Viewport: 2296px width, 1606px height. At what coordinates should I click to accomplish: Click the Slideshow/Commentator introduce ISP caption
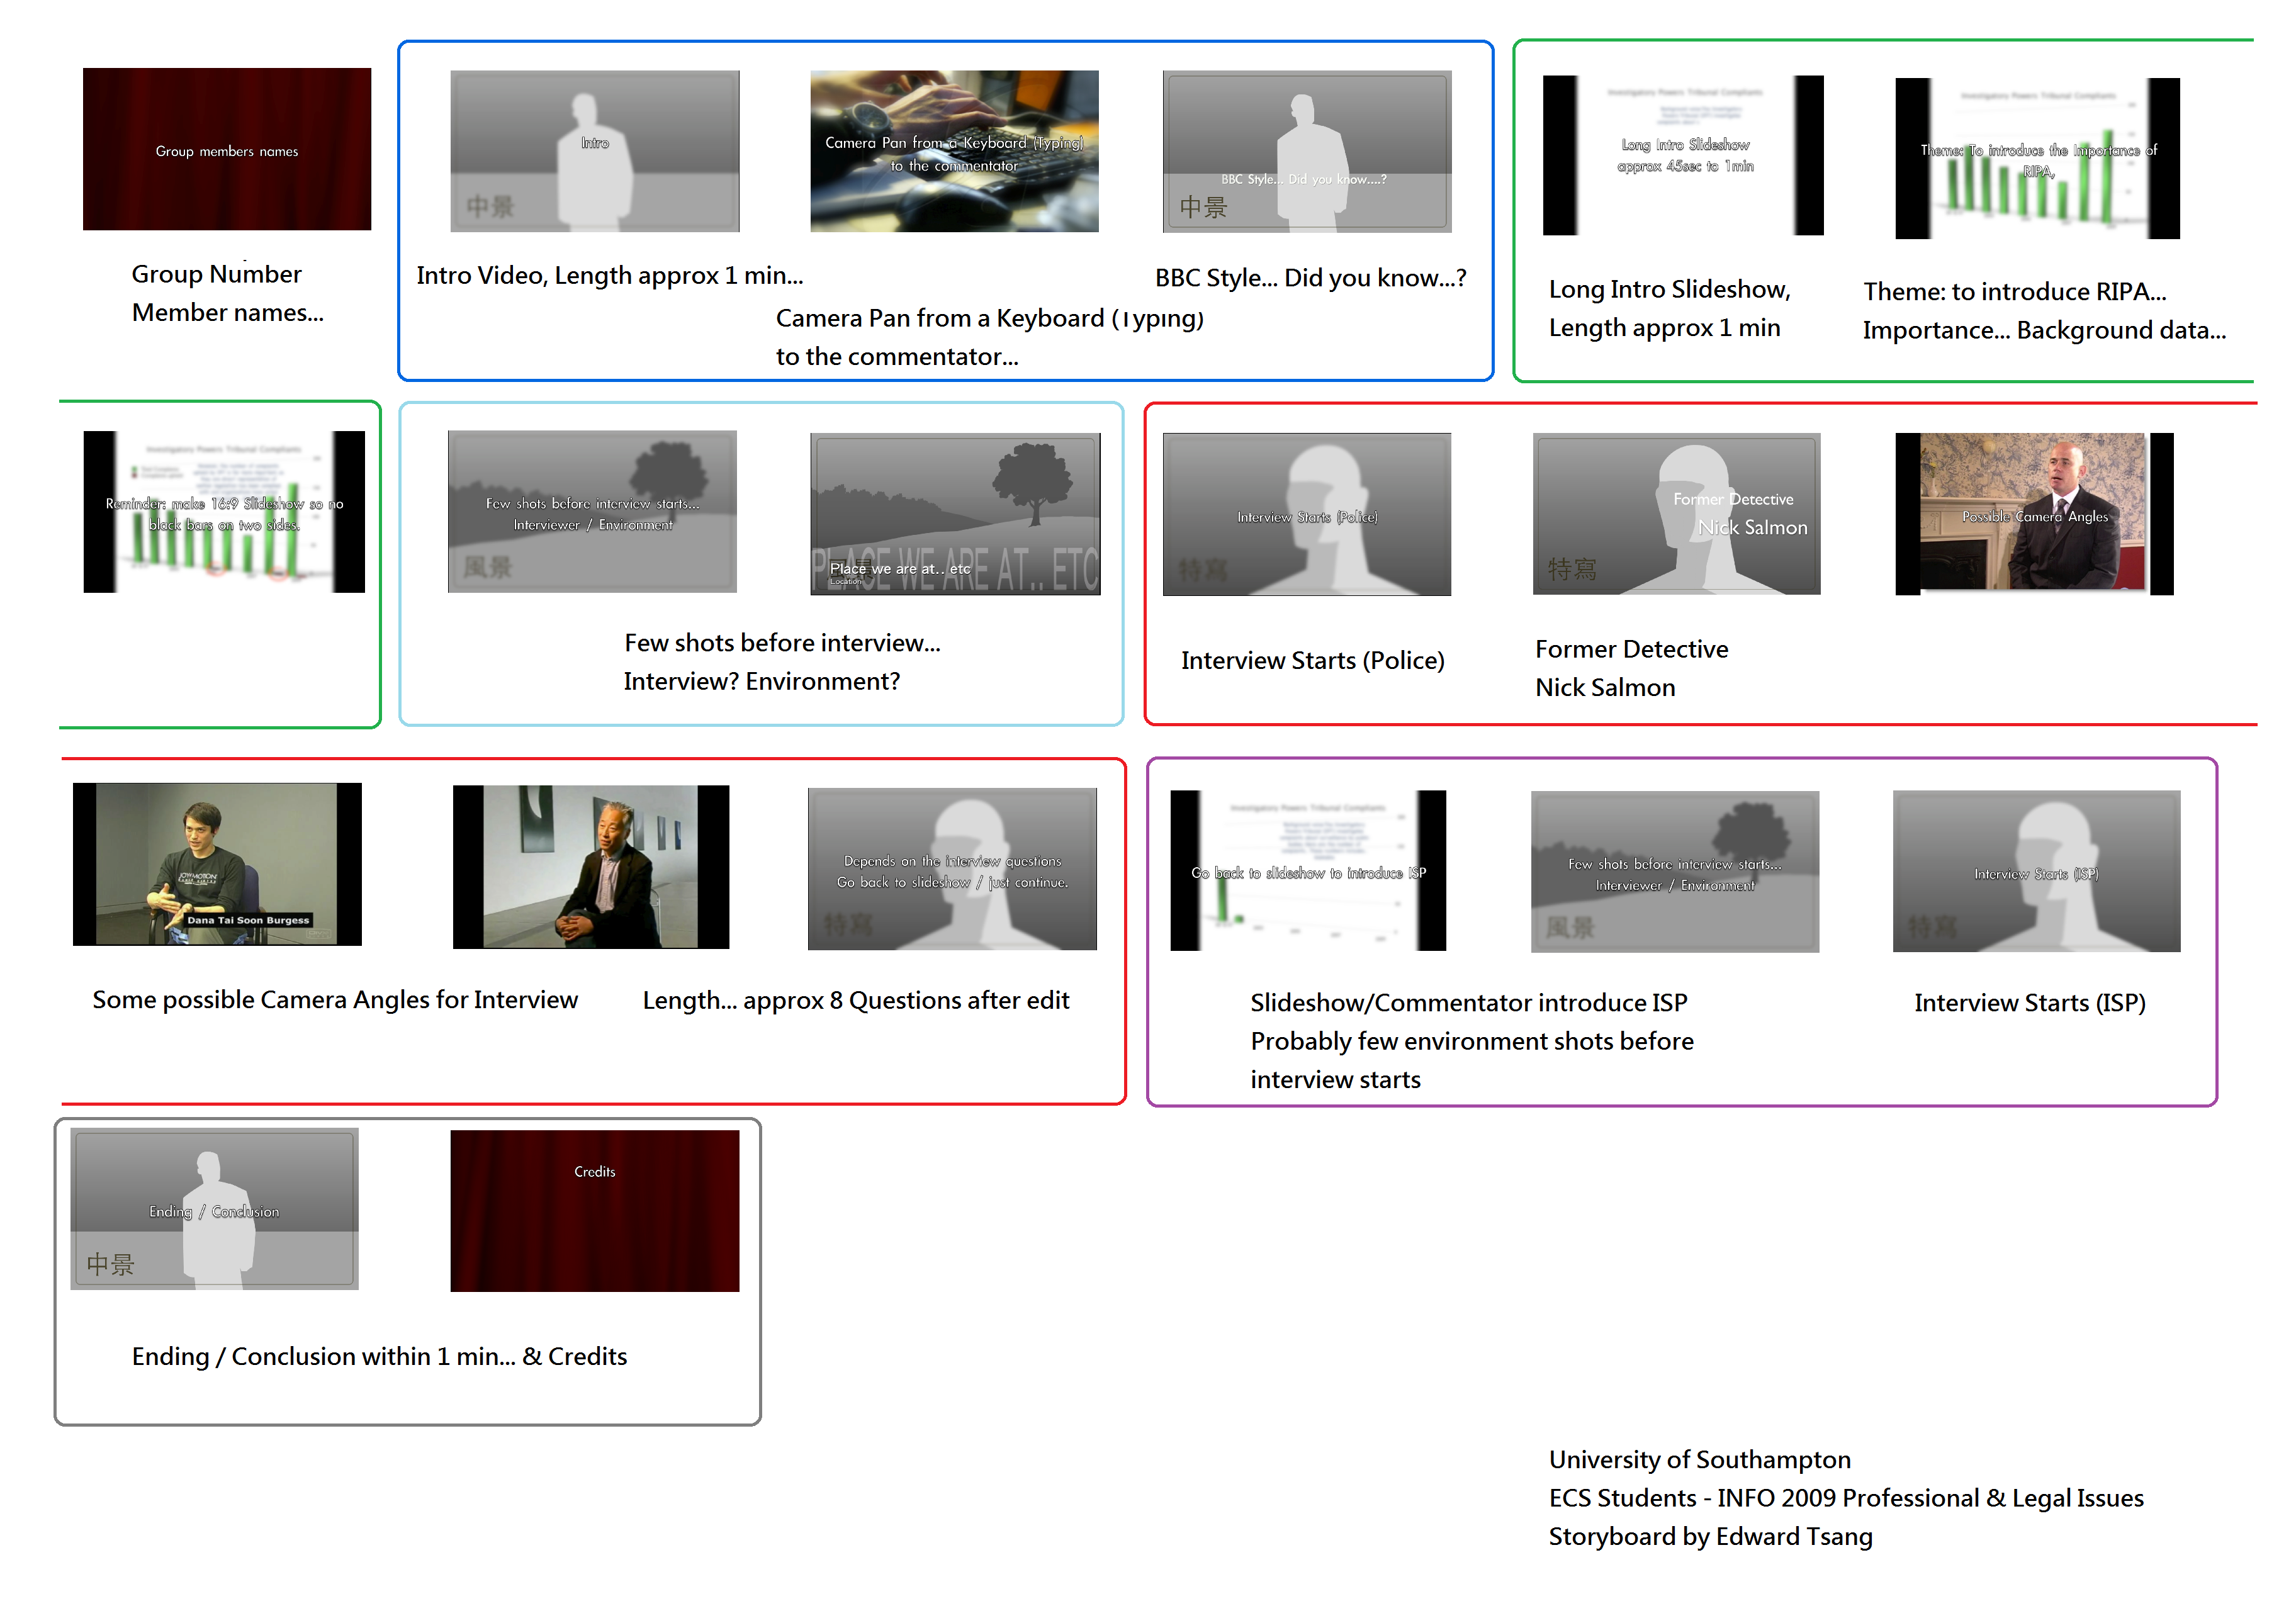click(1468, 1002)
